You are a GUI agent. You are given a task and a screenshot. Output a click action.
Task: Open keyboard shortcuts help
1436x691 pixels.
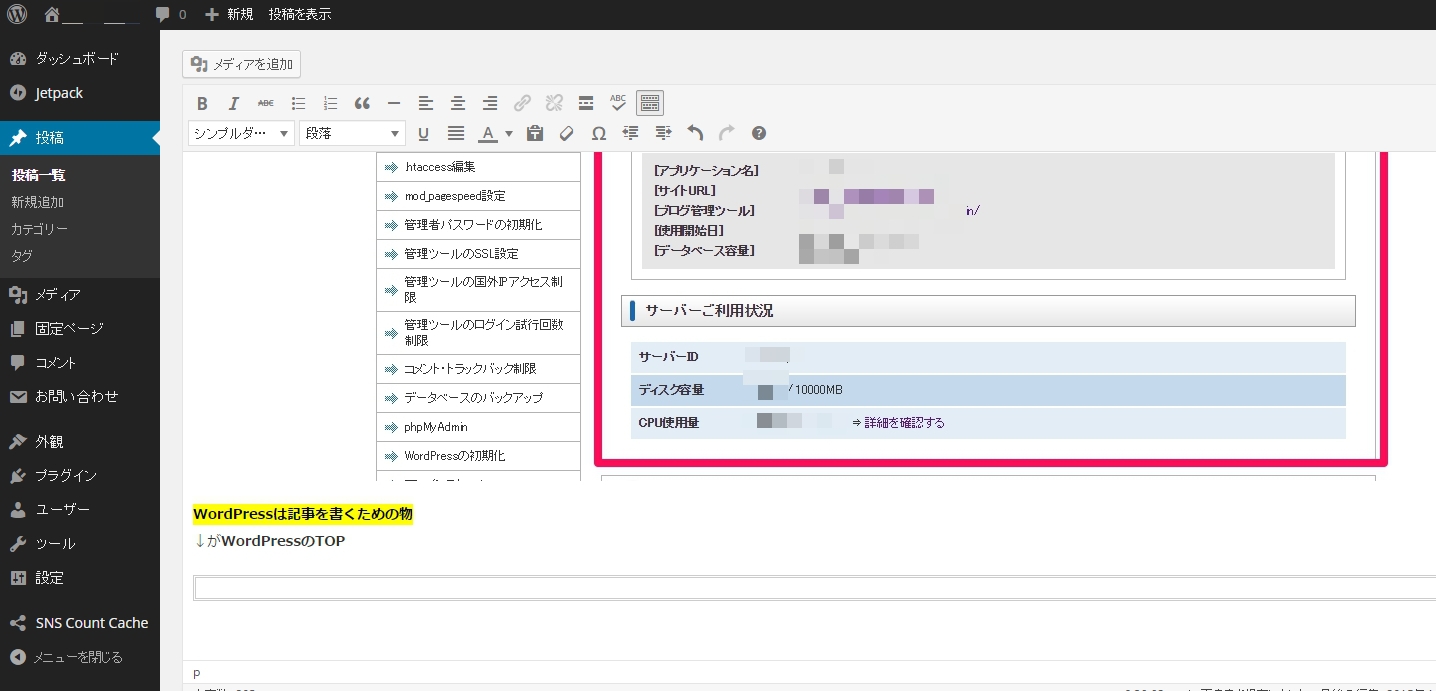click(x=759, y=133)
